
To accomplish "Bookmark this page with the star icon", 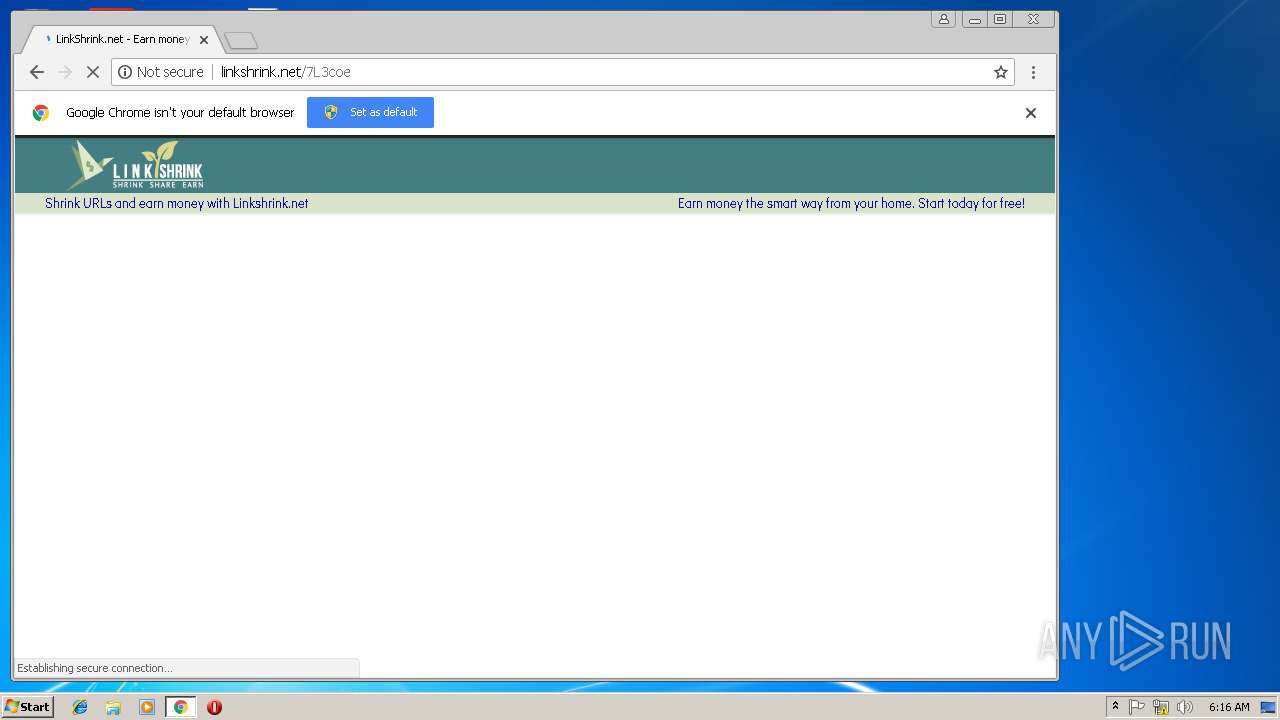I will [1000, 72].
